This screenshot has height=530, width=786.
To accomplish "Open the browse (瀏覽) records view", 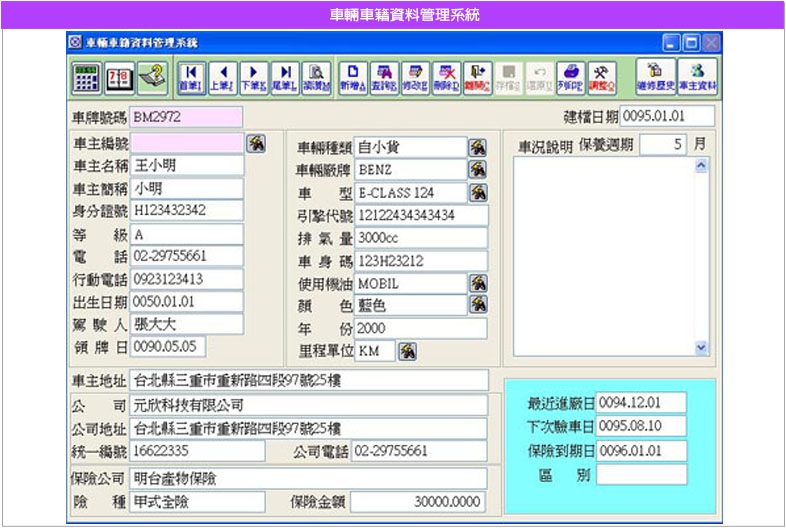I will click(317, 75).
